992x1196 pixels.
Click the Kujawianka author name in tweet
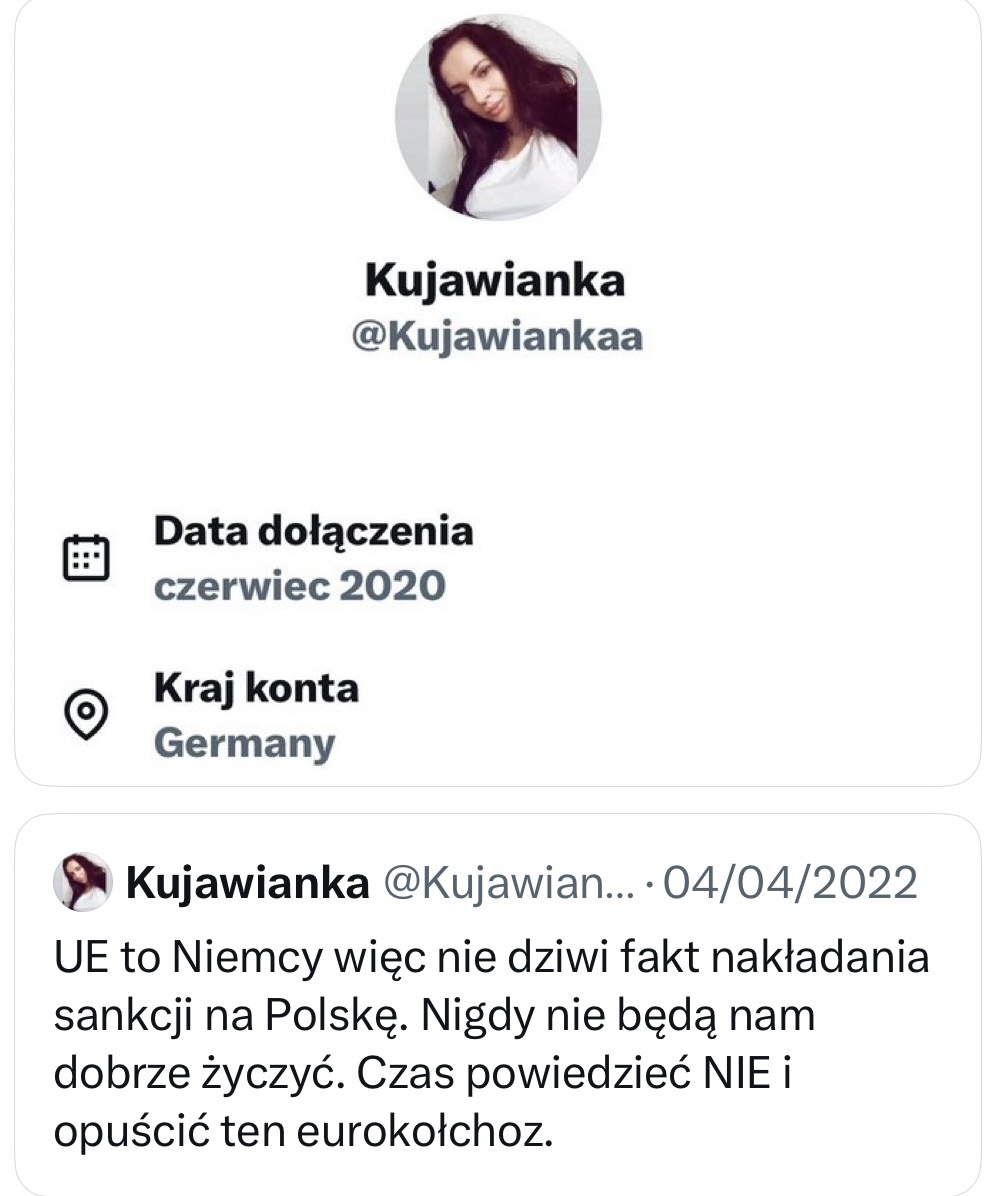[248, 883]
